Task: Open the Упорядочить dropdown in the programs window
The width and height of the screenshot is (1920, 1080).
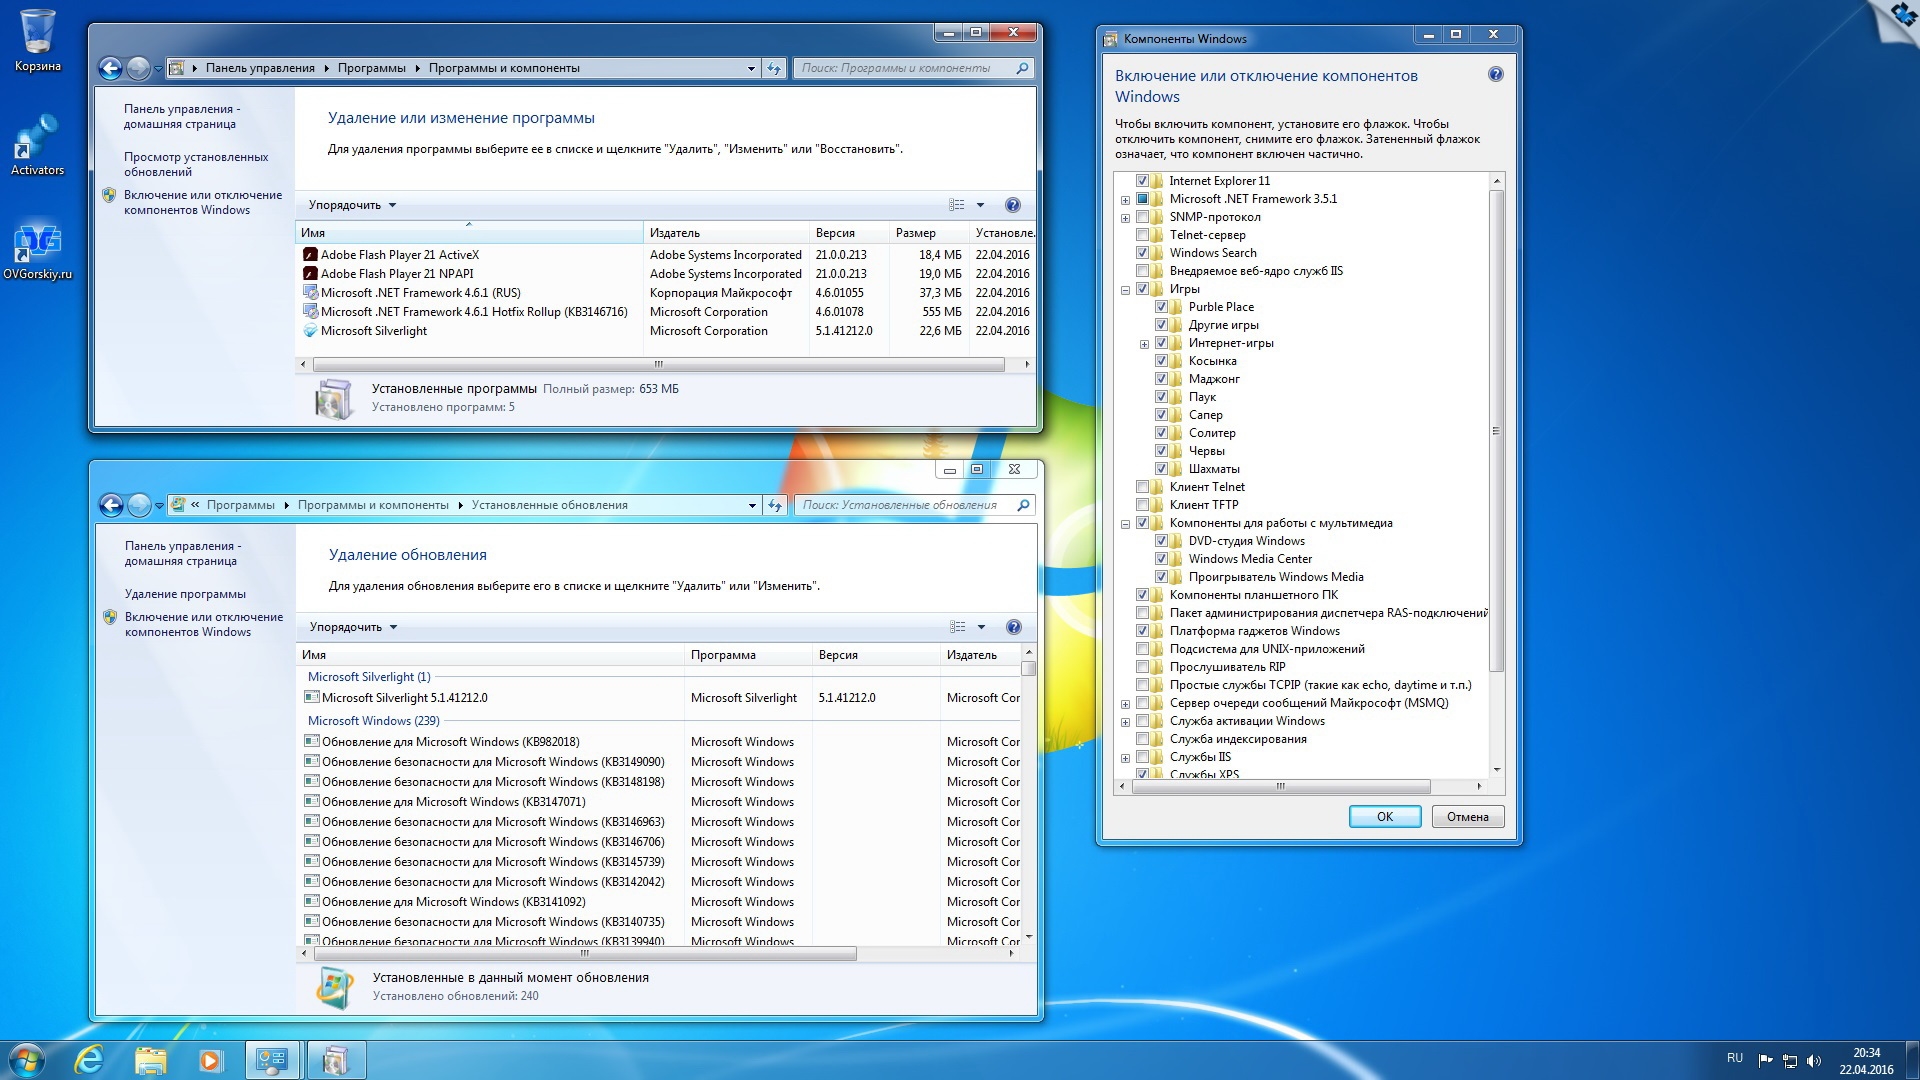Action: pyautogui.click(x=352, y=205)
